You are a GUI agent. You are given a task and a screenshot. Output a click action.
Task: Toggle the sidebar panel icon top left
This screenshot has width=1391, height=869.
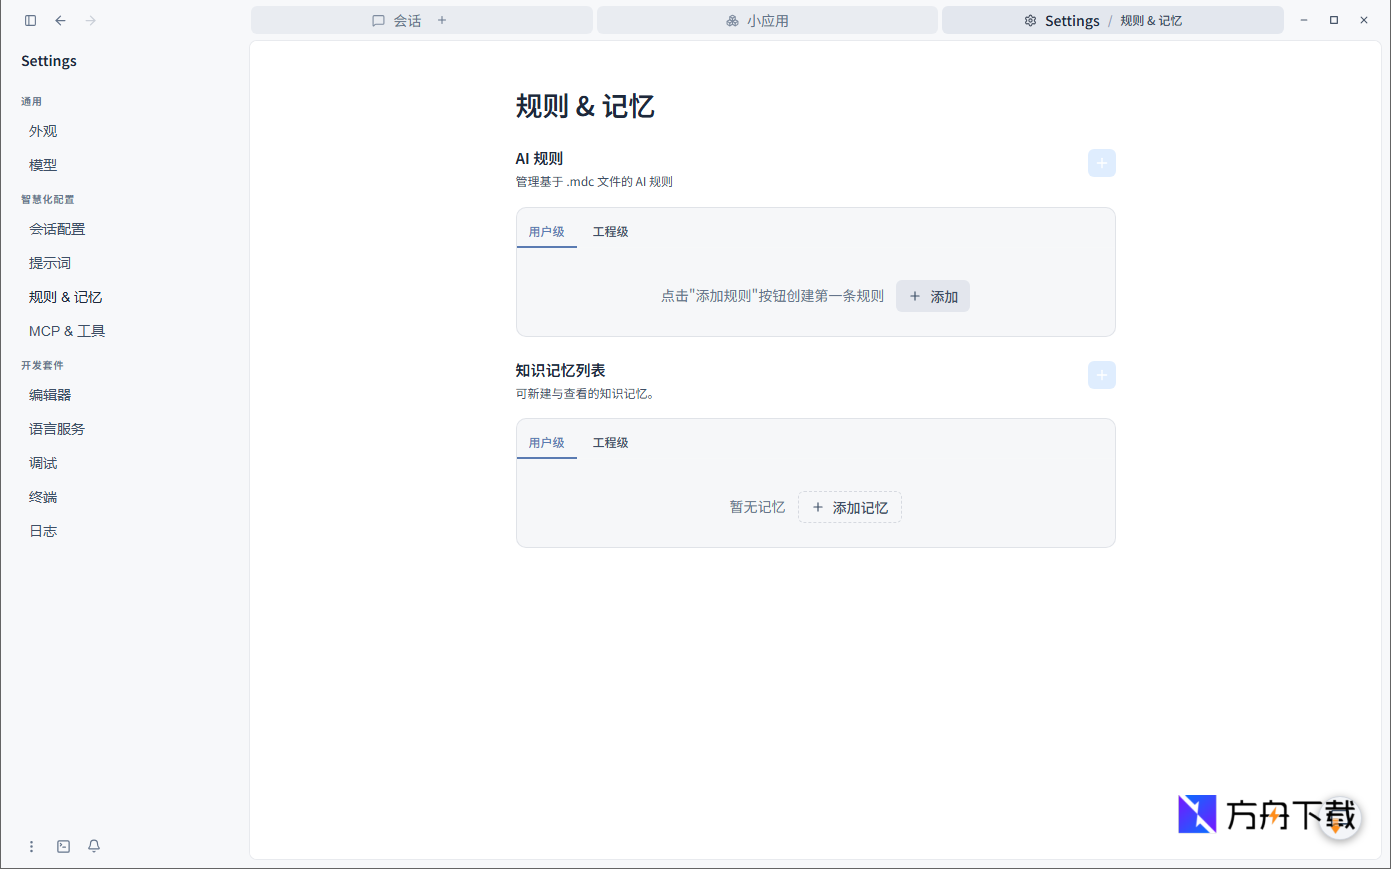pyautogui.click(x=30, y=20)
